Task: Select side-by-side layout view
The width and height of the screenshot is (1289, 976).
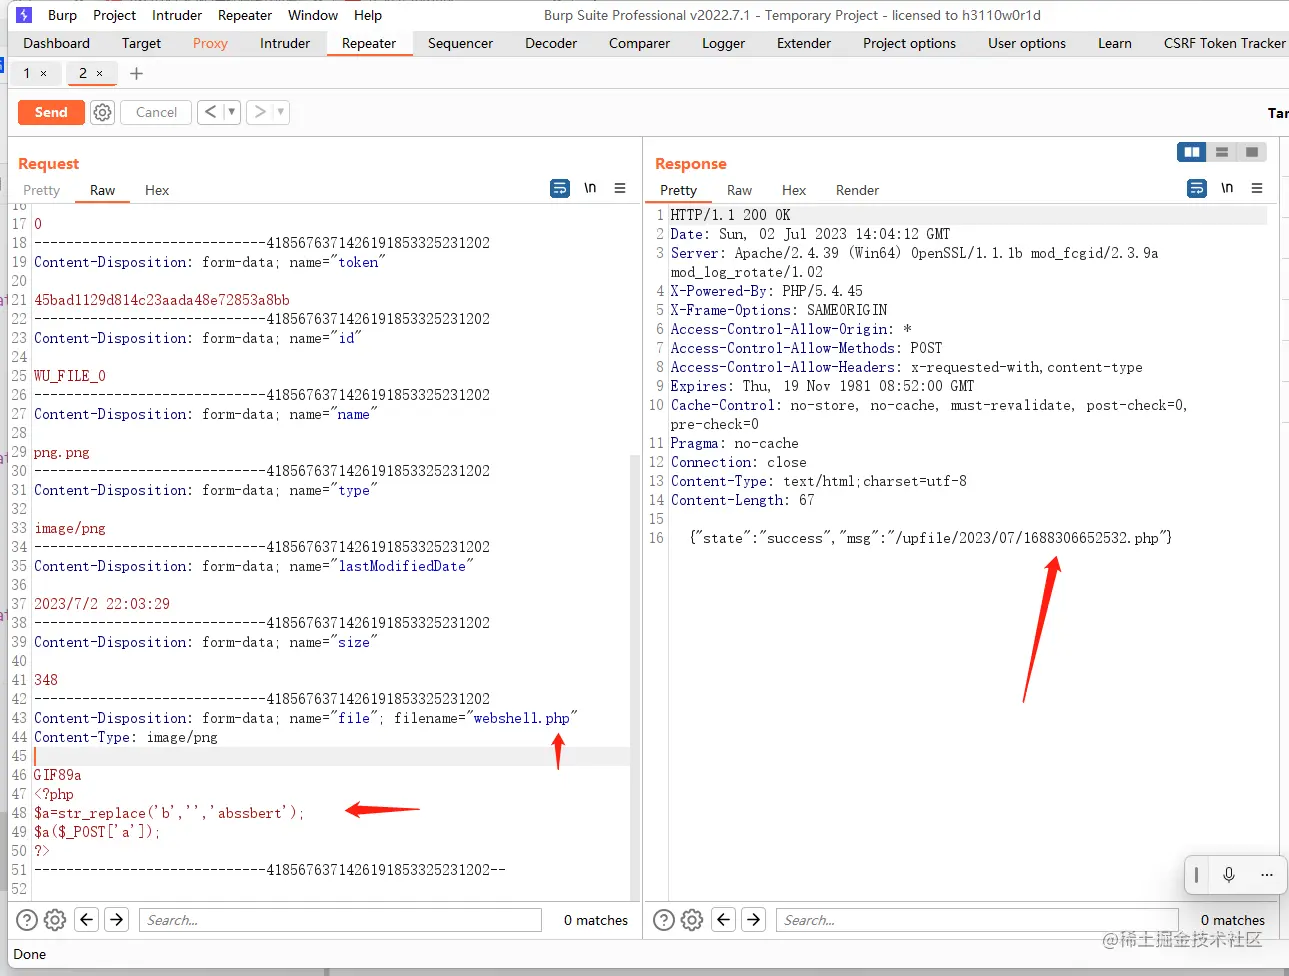Action: (1192, 152)
